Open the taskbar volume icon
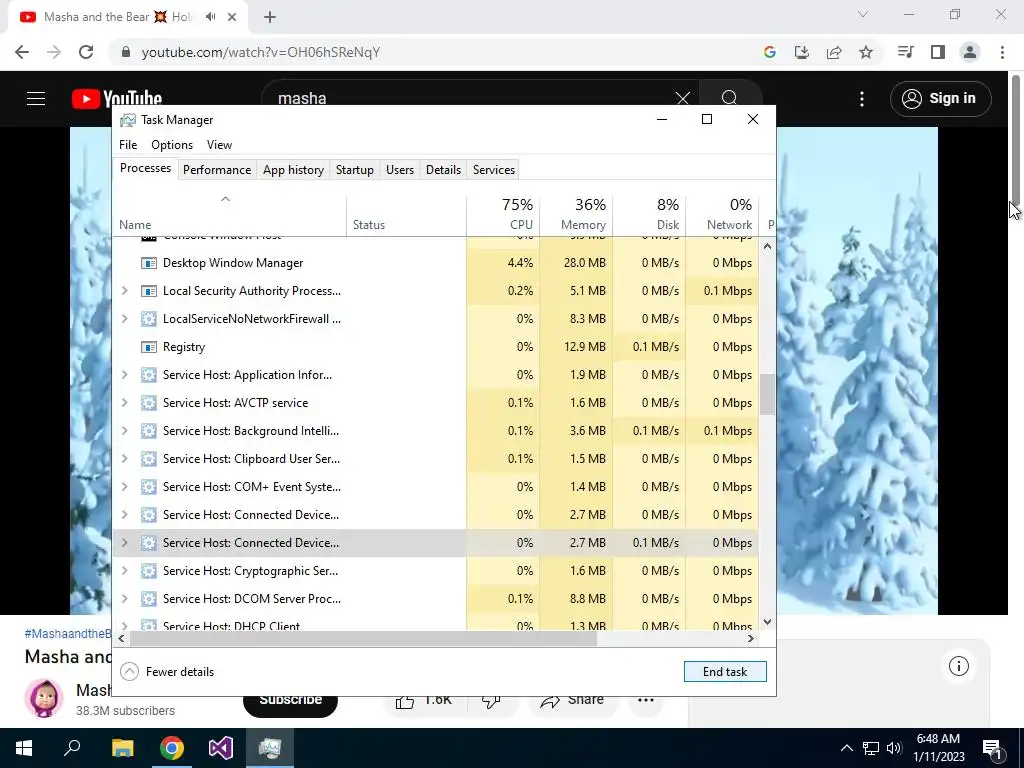This screenshot has height=768, width=1024. (x=894, y=748)
